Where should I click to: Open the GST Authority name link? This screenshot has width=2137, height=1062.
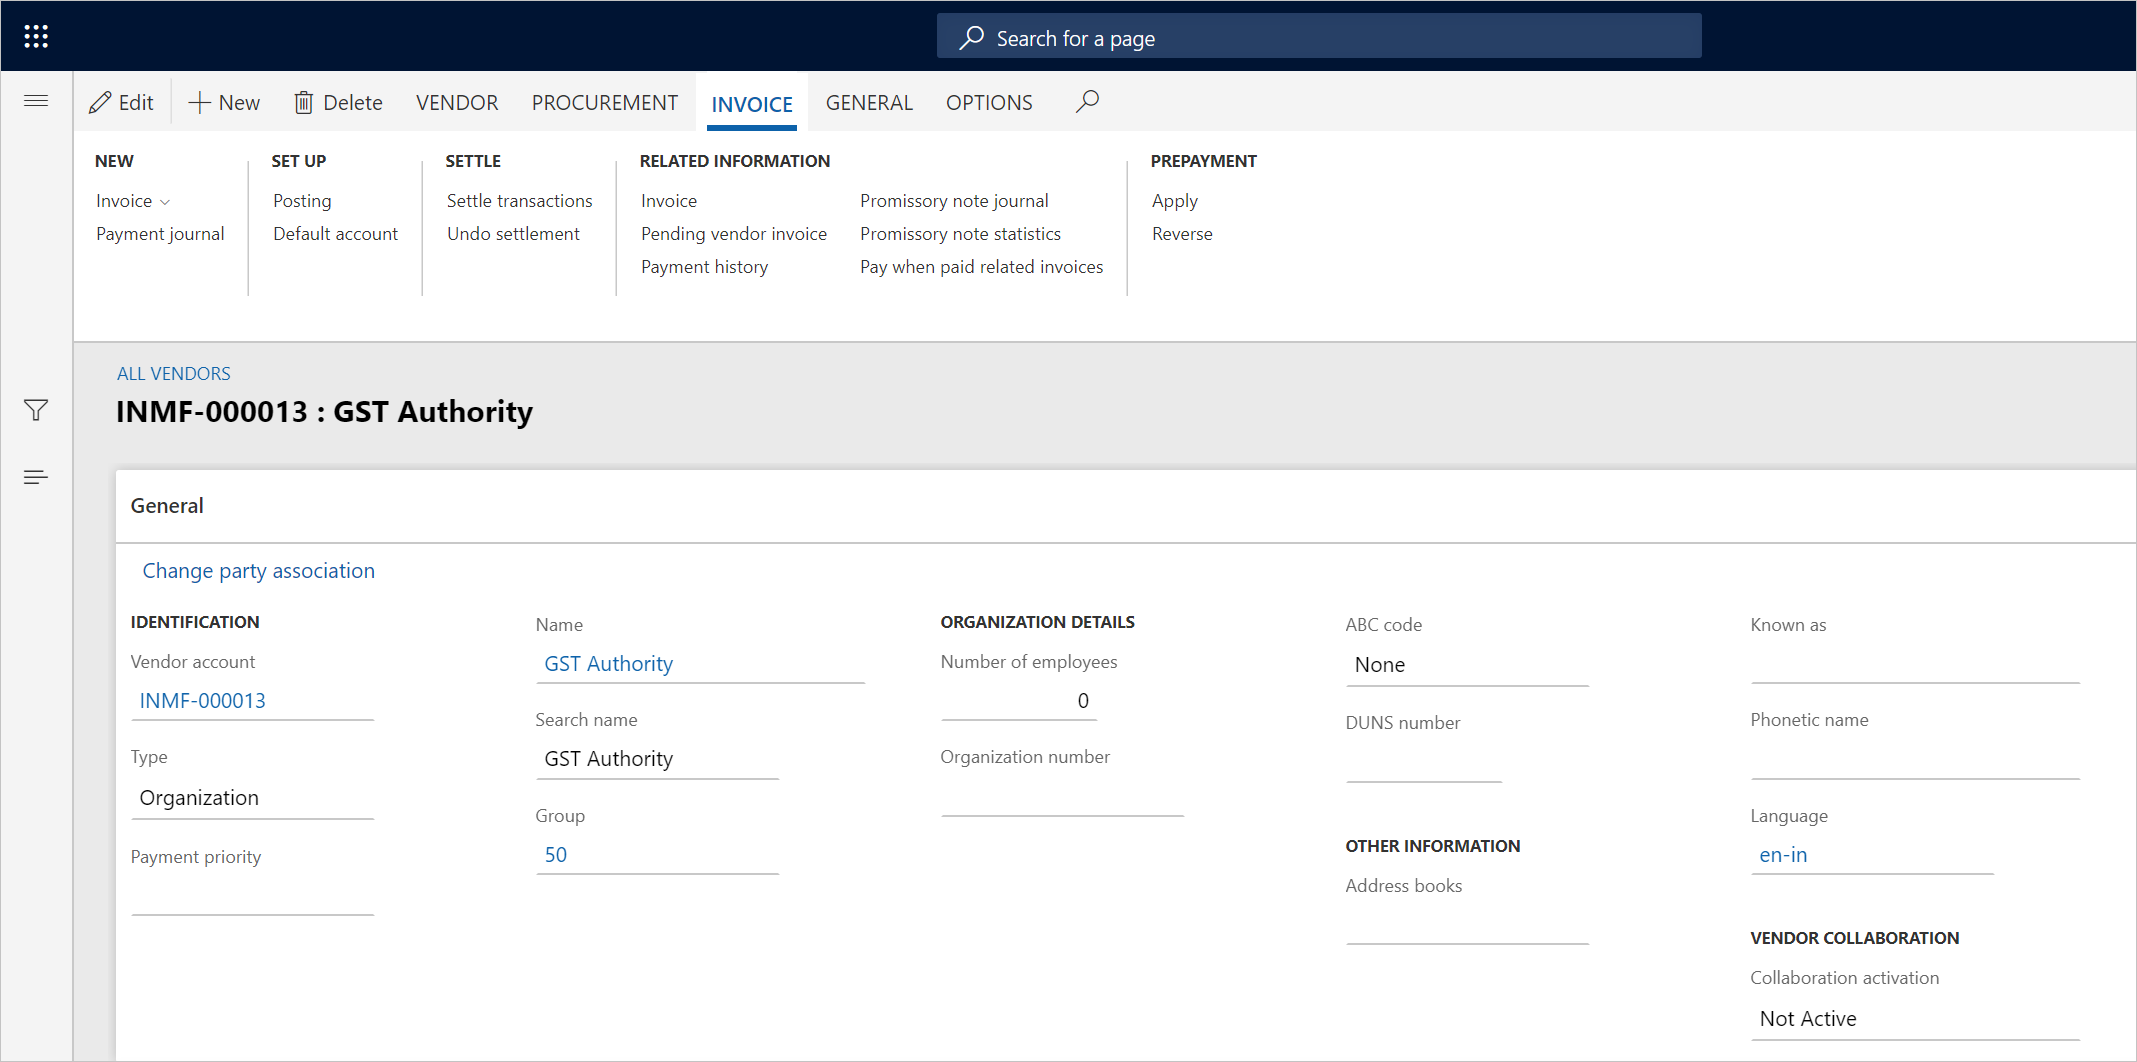[608, 664]
